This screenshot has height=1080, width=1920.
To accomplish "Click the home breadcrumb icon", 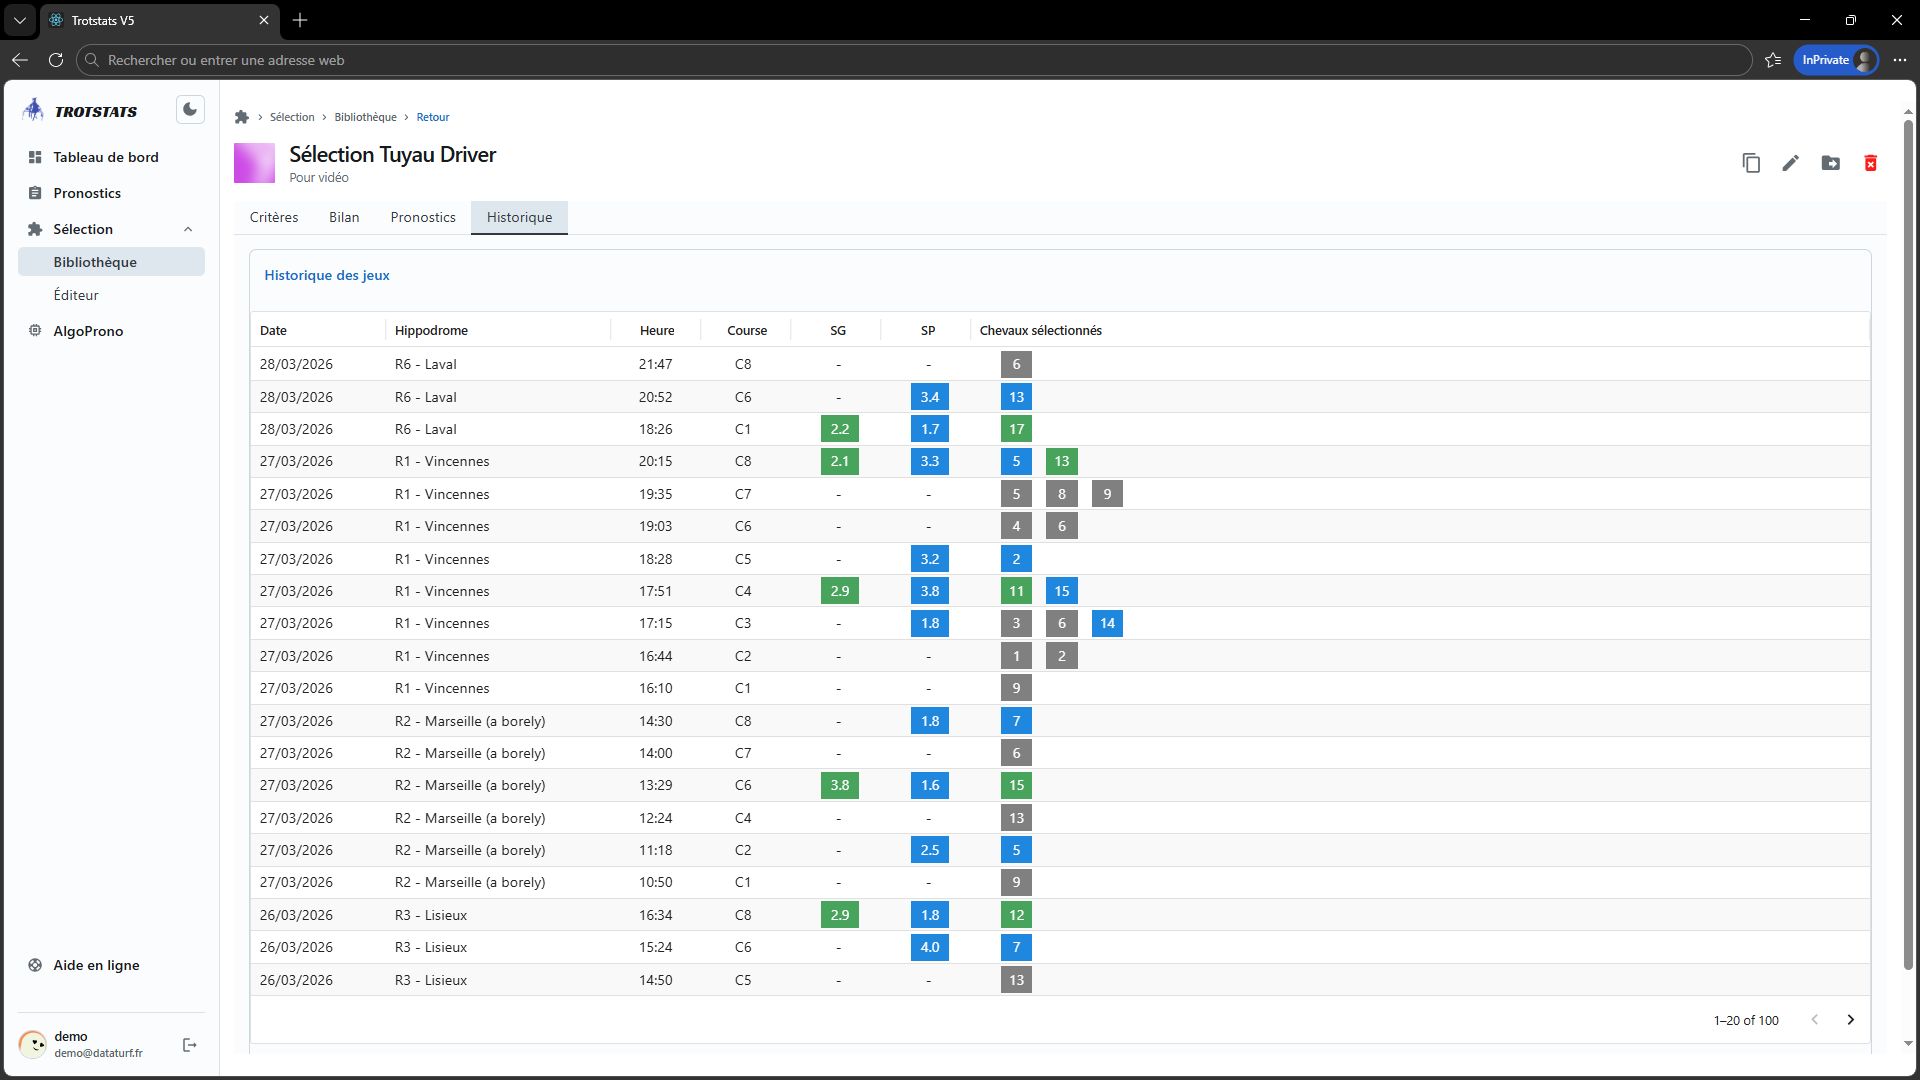I will pos(242,117).
